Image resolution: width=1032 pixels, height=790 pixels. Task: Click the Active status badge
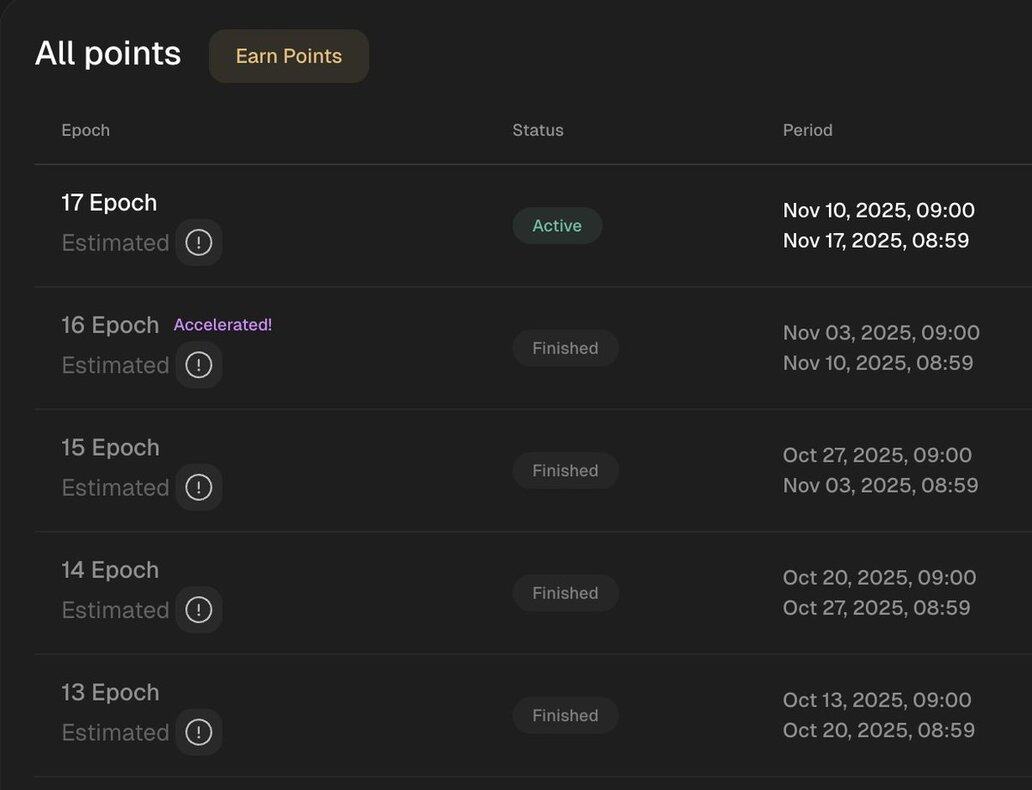coord(557,226)
